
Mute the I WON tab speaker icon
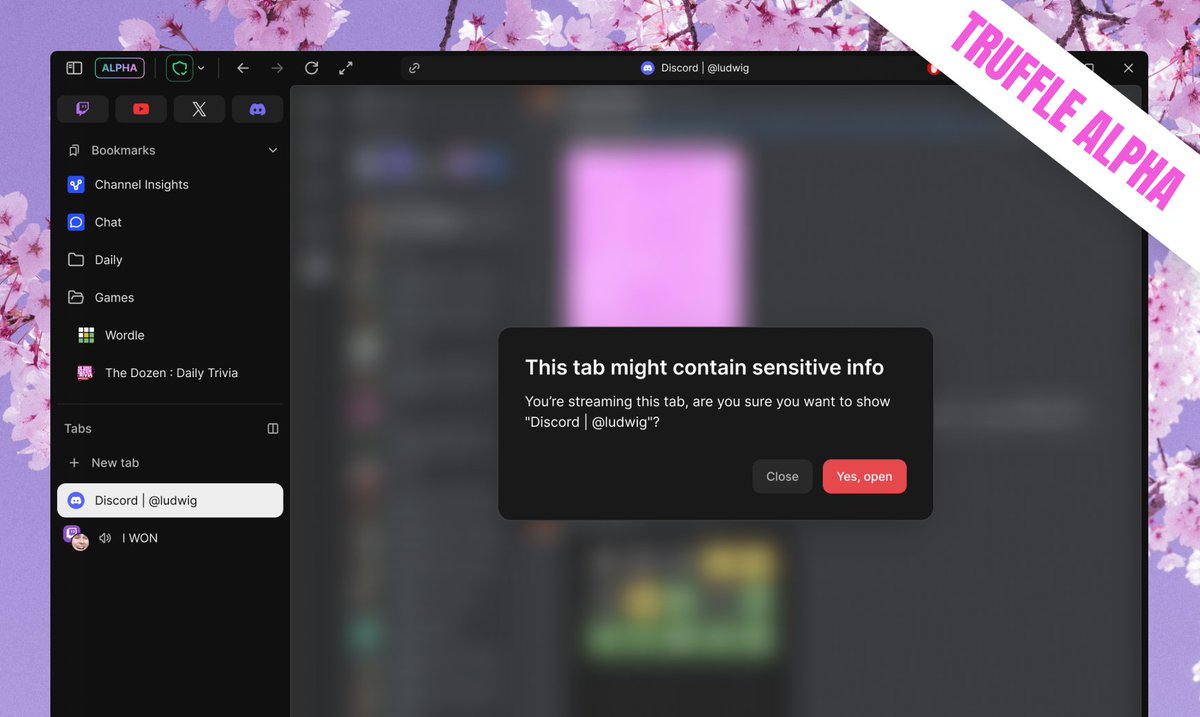[x=105, y=538]
